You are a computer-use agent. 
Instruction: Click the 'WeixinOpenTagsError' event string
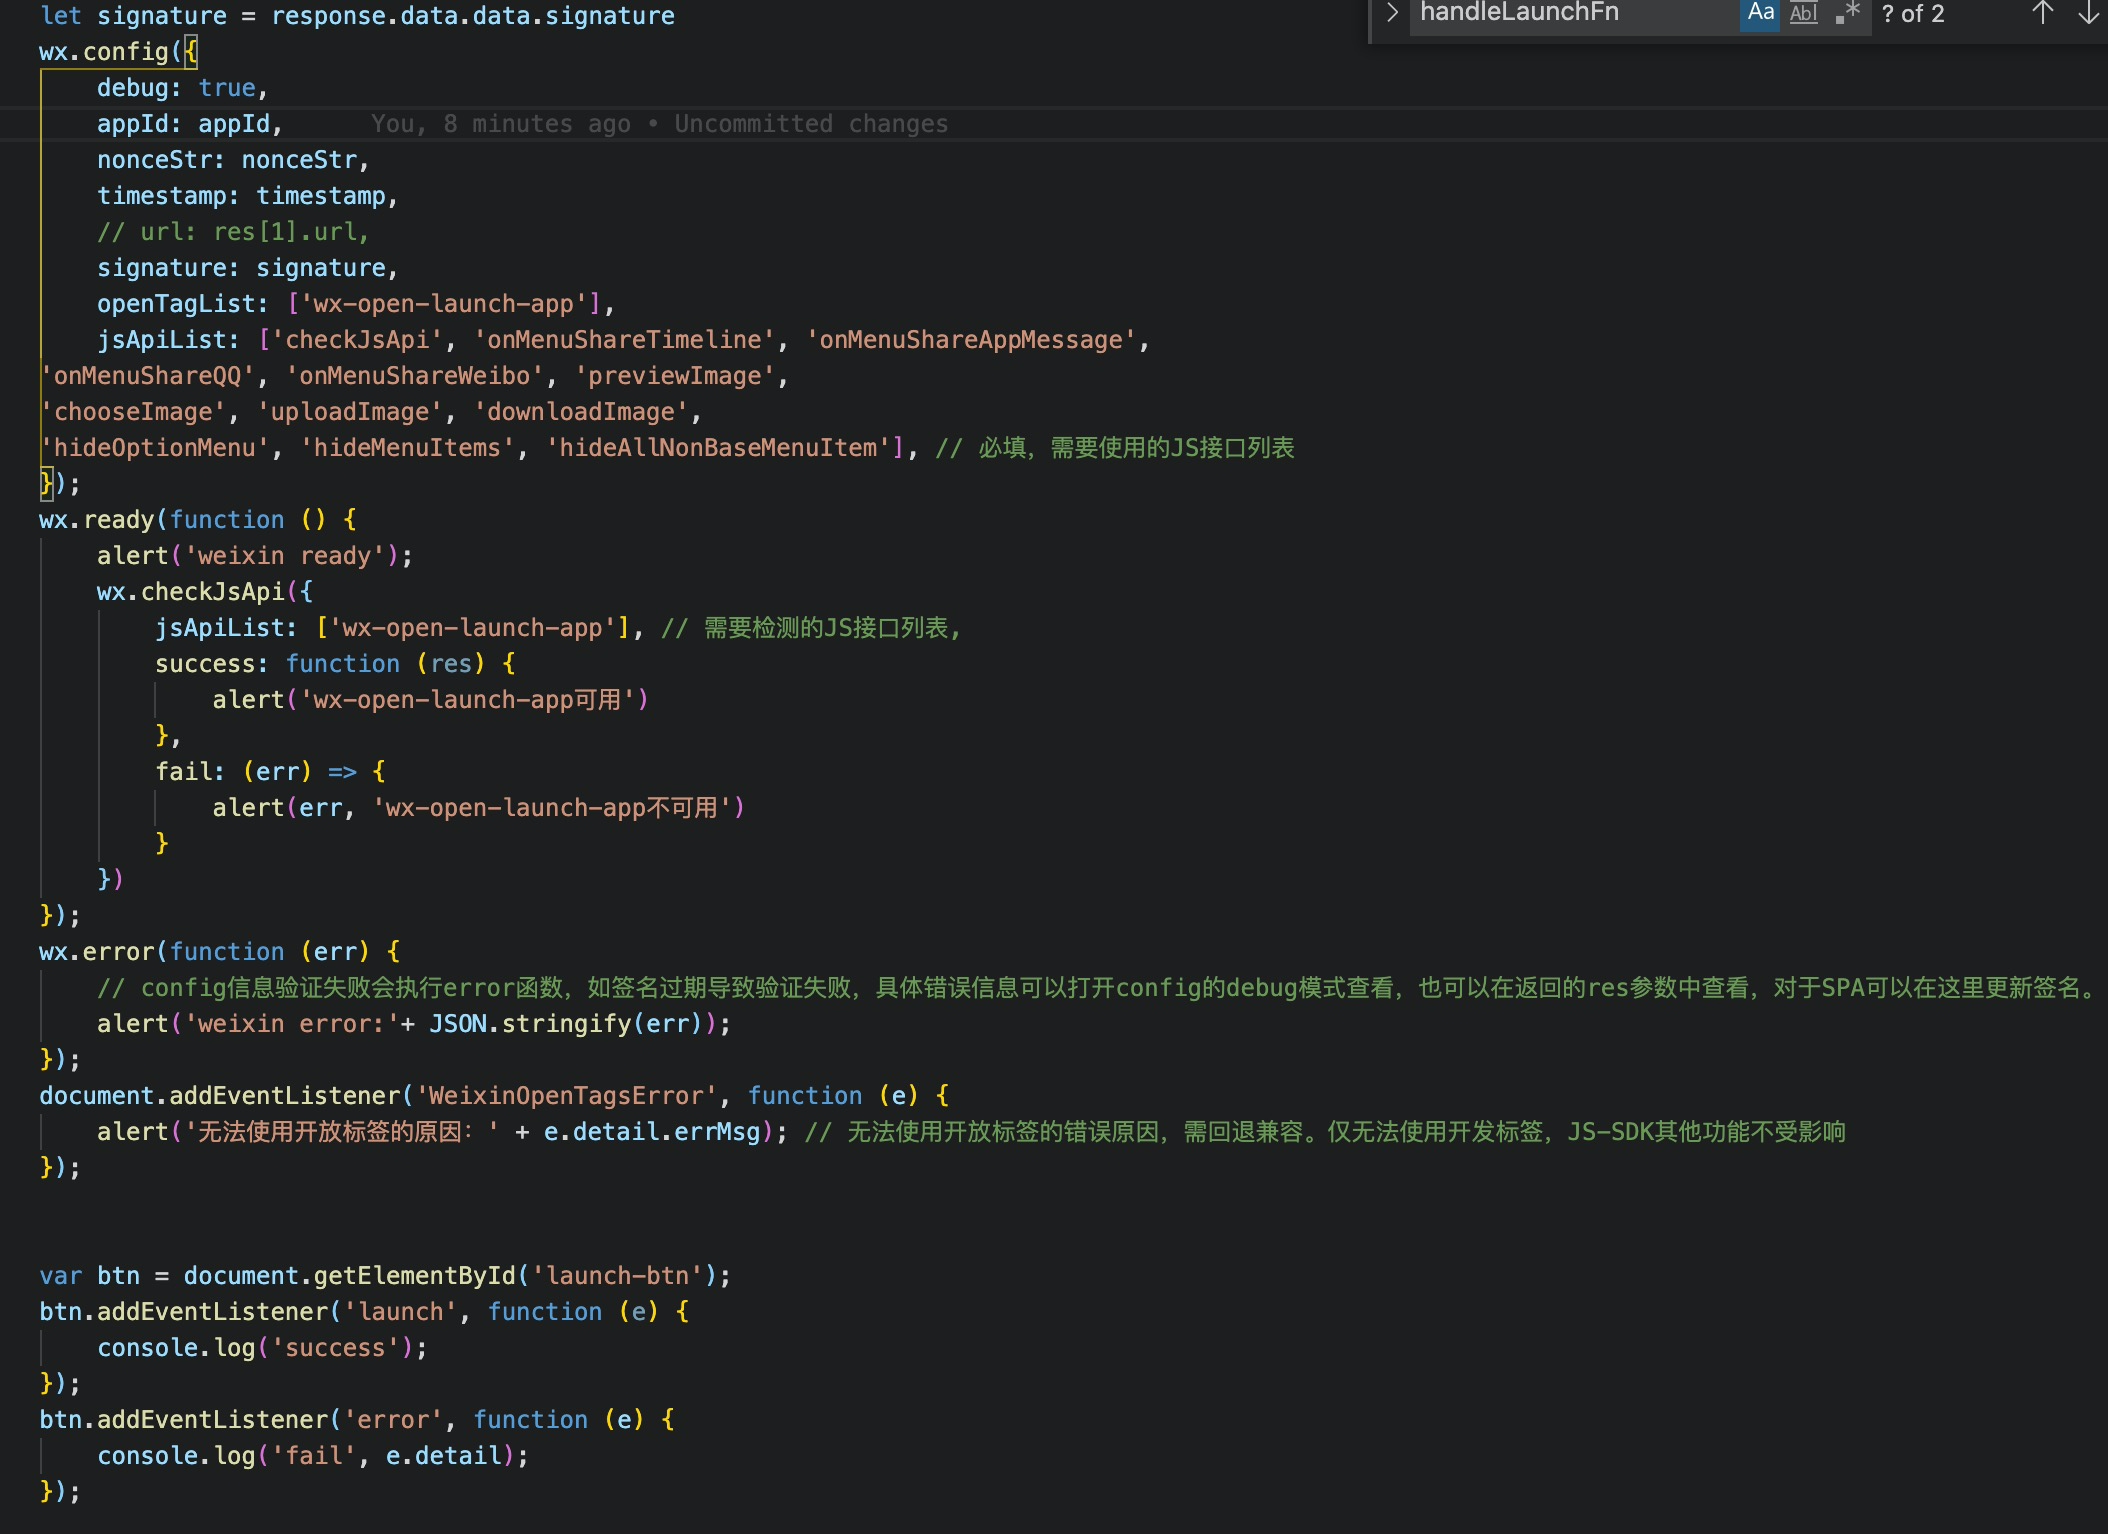pos(566,1096)
